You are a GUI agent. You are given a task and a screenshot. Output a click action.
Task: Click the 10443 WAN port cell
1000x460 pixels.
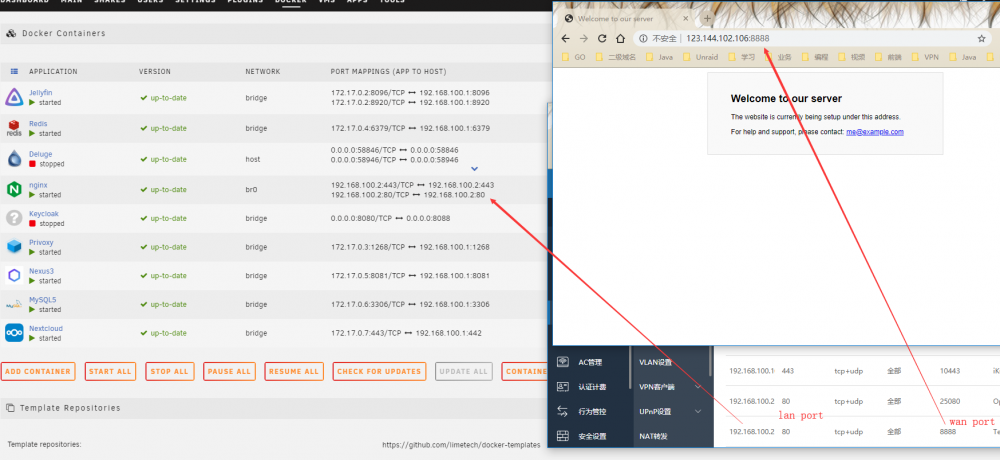click(950, 371)
